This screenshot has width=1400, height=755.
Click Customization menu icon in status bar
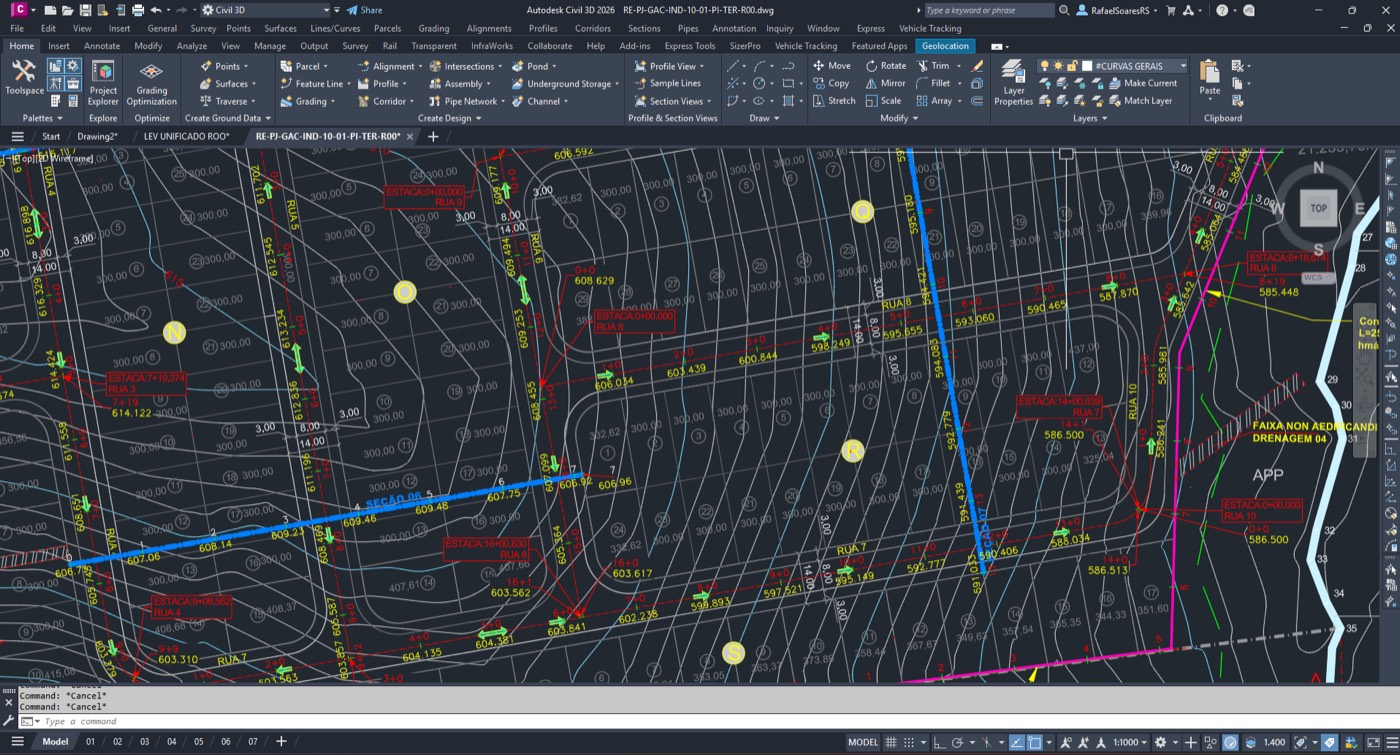pos(1390,742)
